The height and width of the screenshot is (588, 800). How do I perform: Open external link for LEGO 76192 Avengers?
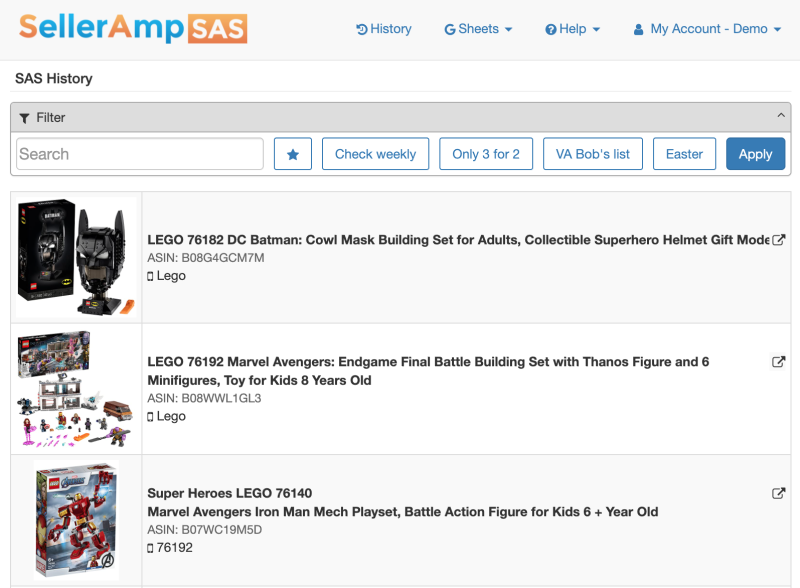[x=779, y=362]
